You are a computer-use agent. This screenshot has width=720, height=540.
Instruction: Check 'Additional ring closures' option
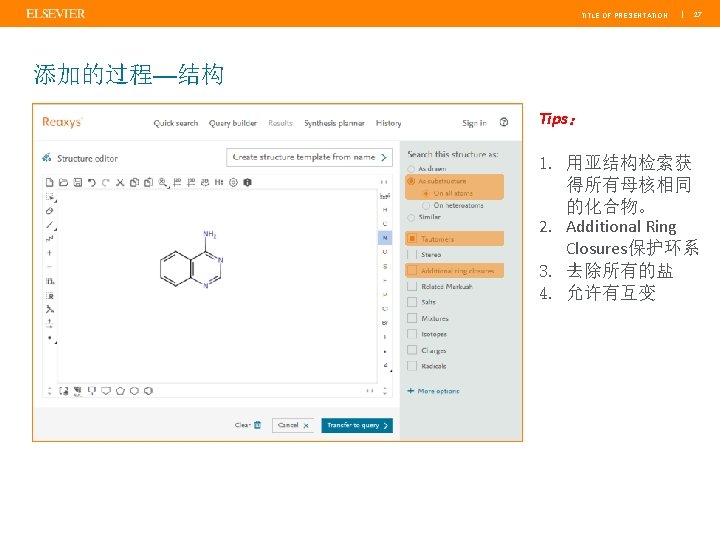click(x=412, y=270)
